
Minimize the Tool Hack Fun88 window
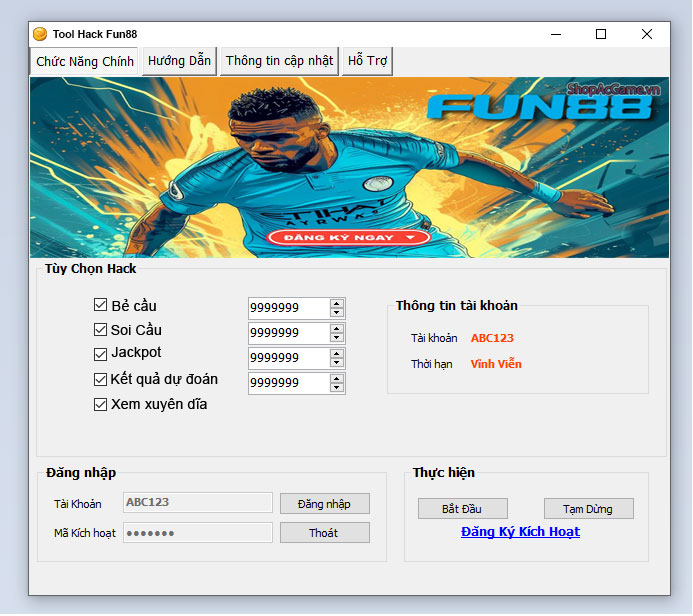coord(556,34)
